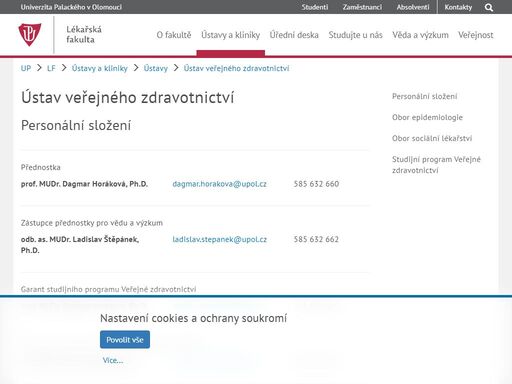Screen dimensions: 512x384
Task: Click the Personální složení heading
Action: click(x=76, y=126)
